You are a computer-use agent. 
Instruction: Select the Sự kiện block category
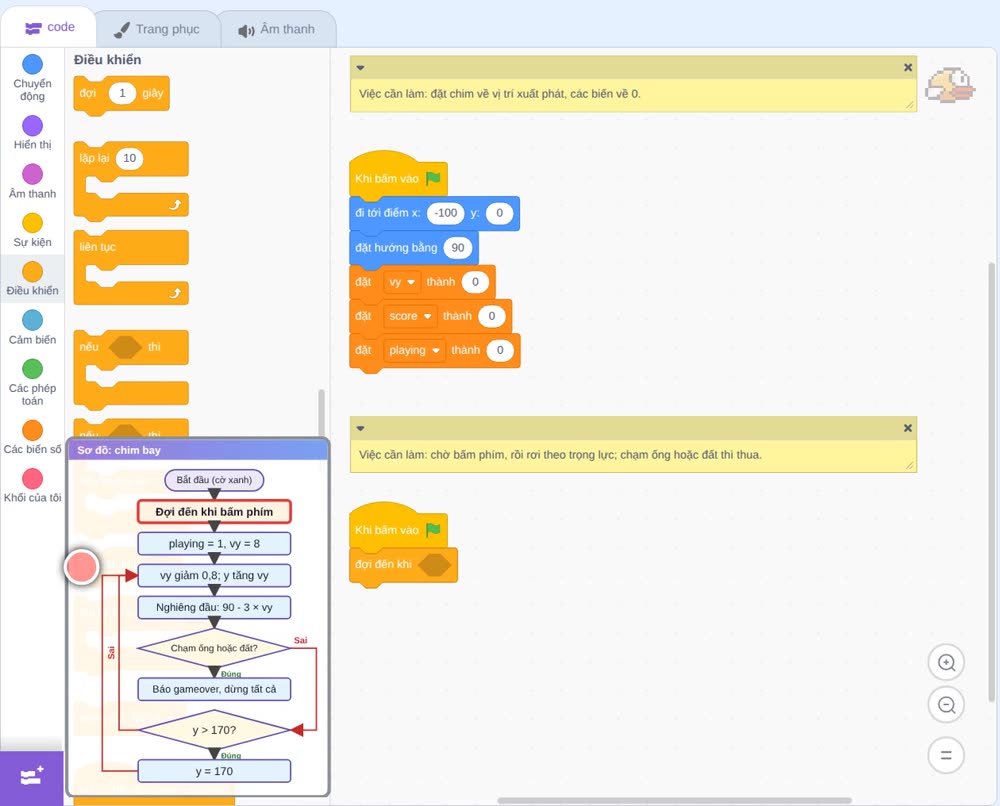(32, 230)
